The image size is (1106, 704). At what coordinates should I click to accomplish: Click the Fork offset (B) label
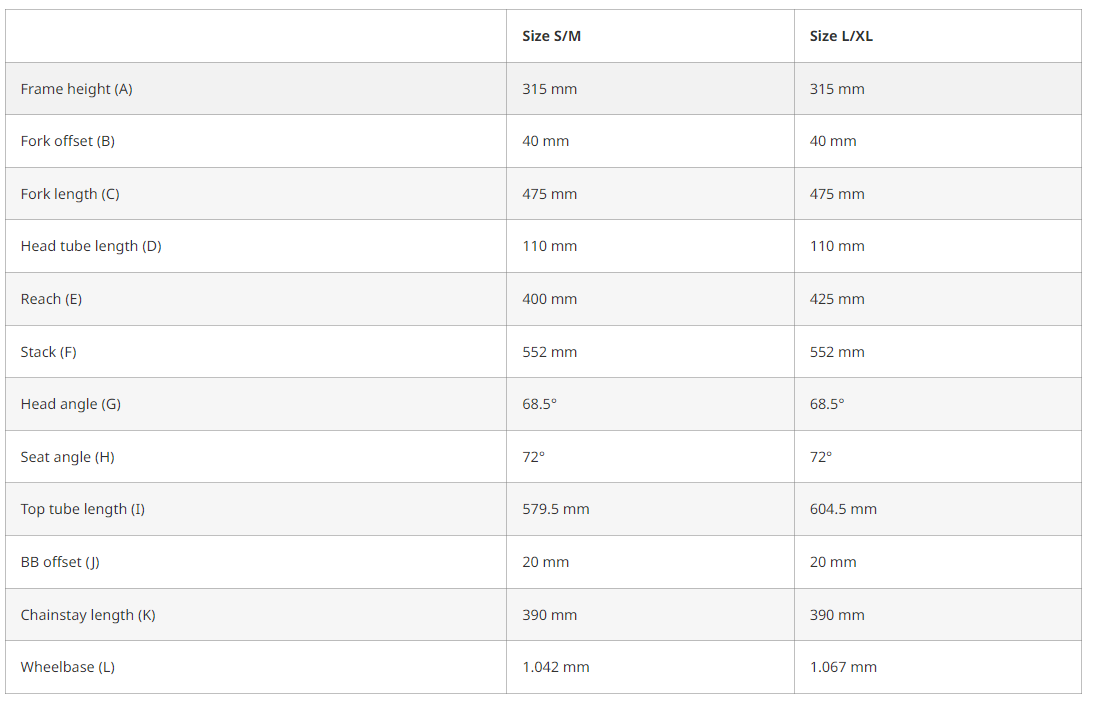(x=68, y=141)
